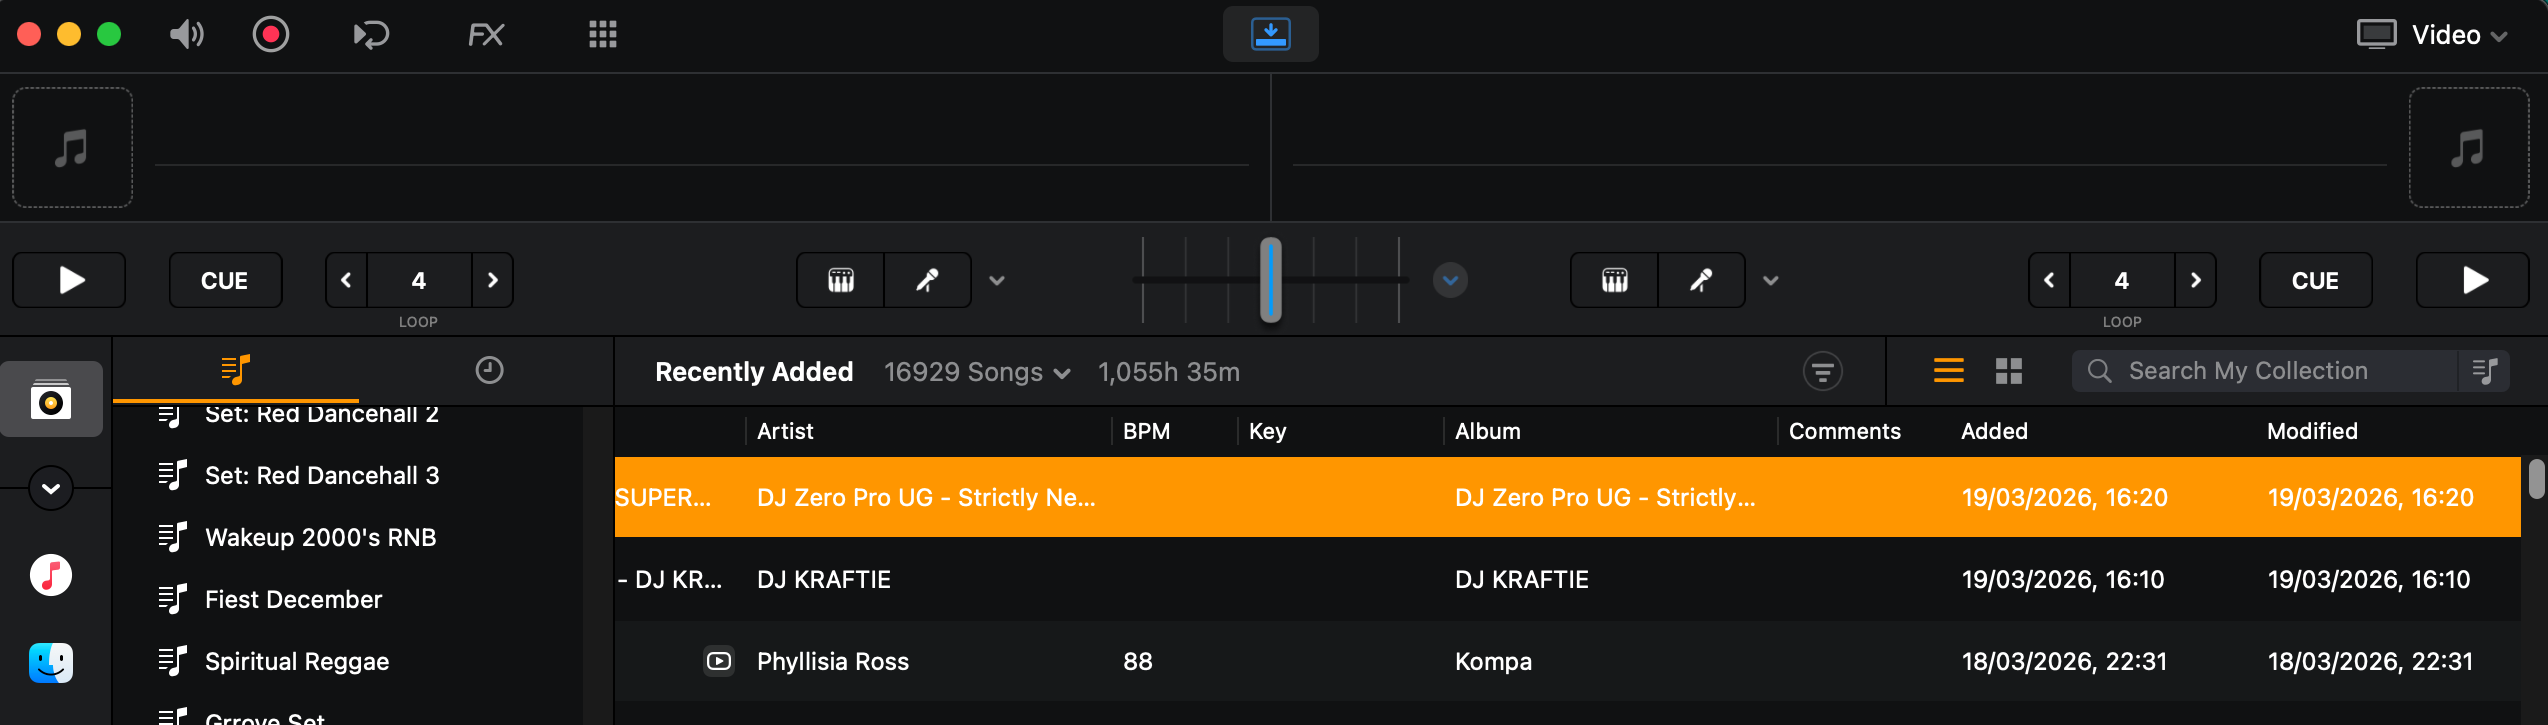Image resolution: width=2548 pixels, height=725 pixels.
Task: Open the 16929 Songs dropdown
Action: 977,372
